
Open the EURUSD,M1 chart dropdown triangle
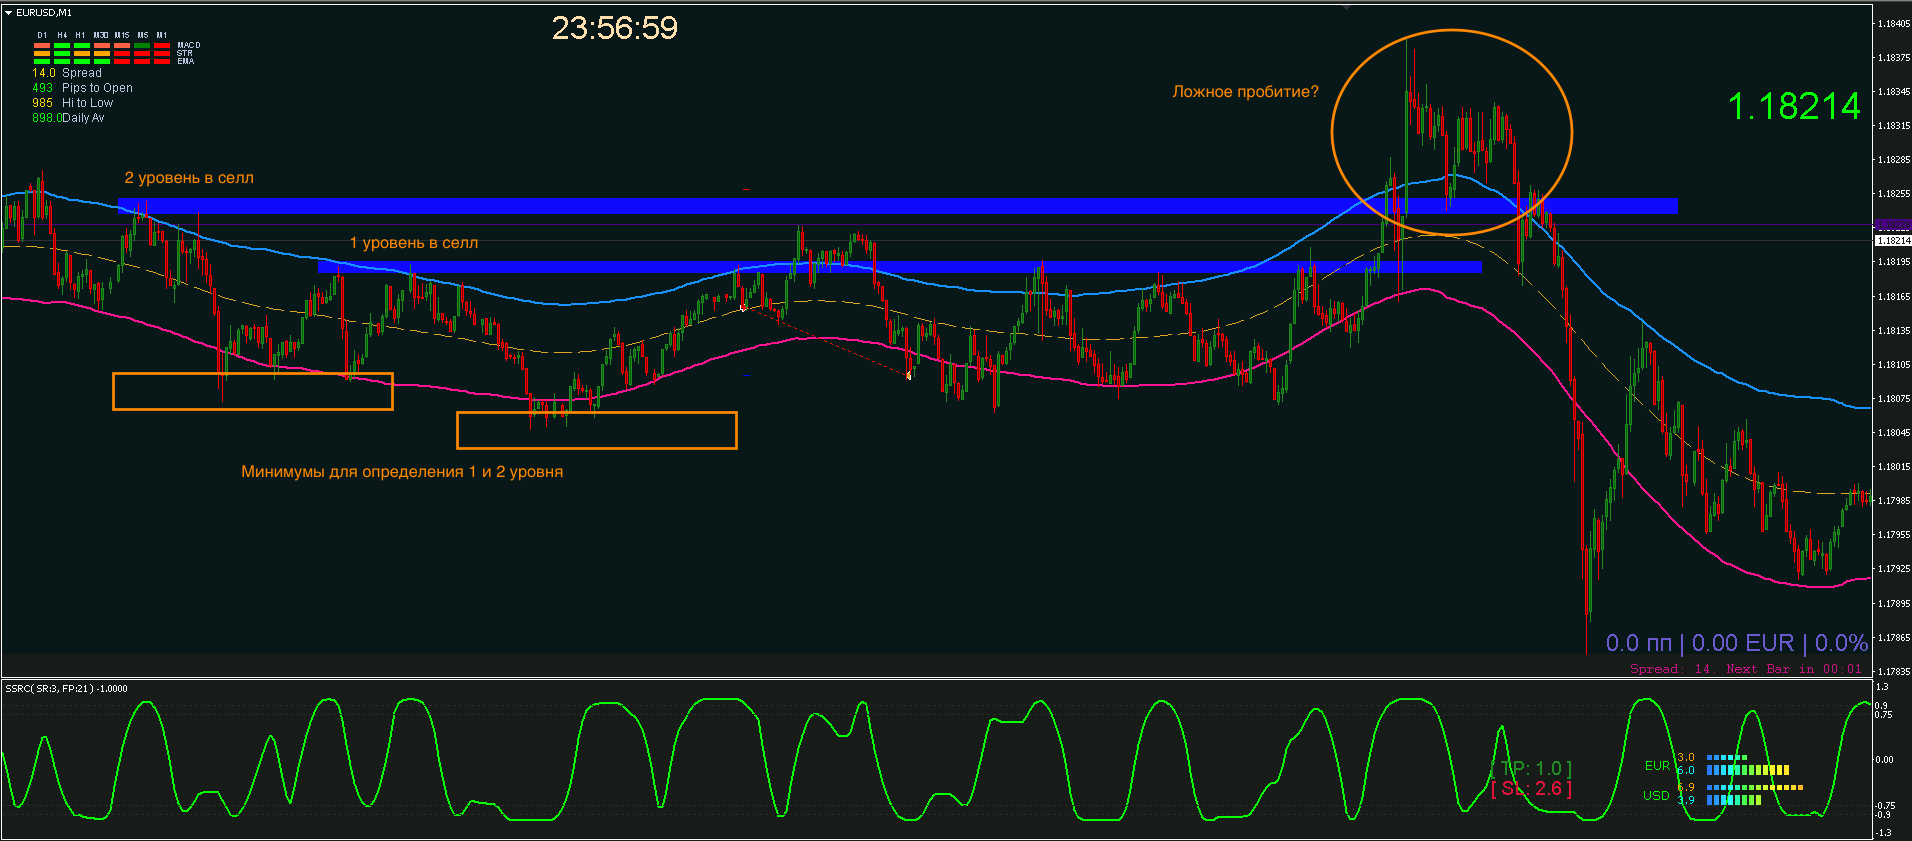[x=8, y=13]
